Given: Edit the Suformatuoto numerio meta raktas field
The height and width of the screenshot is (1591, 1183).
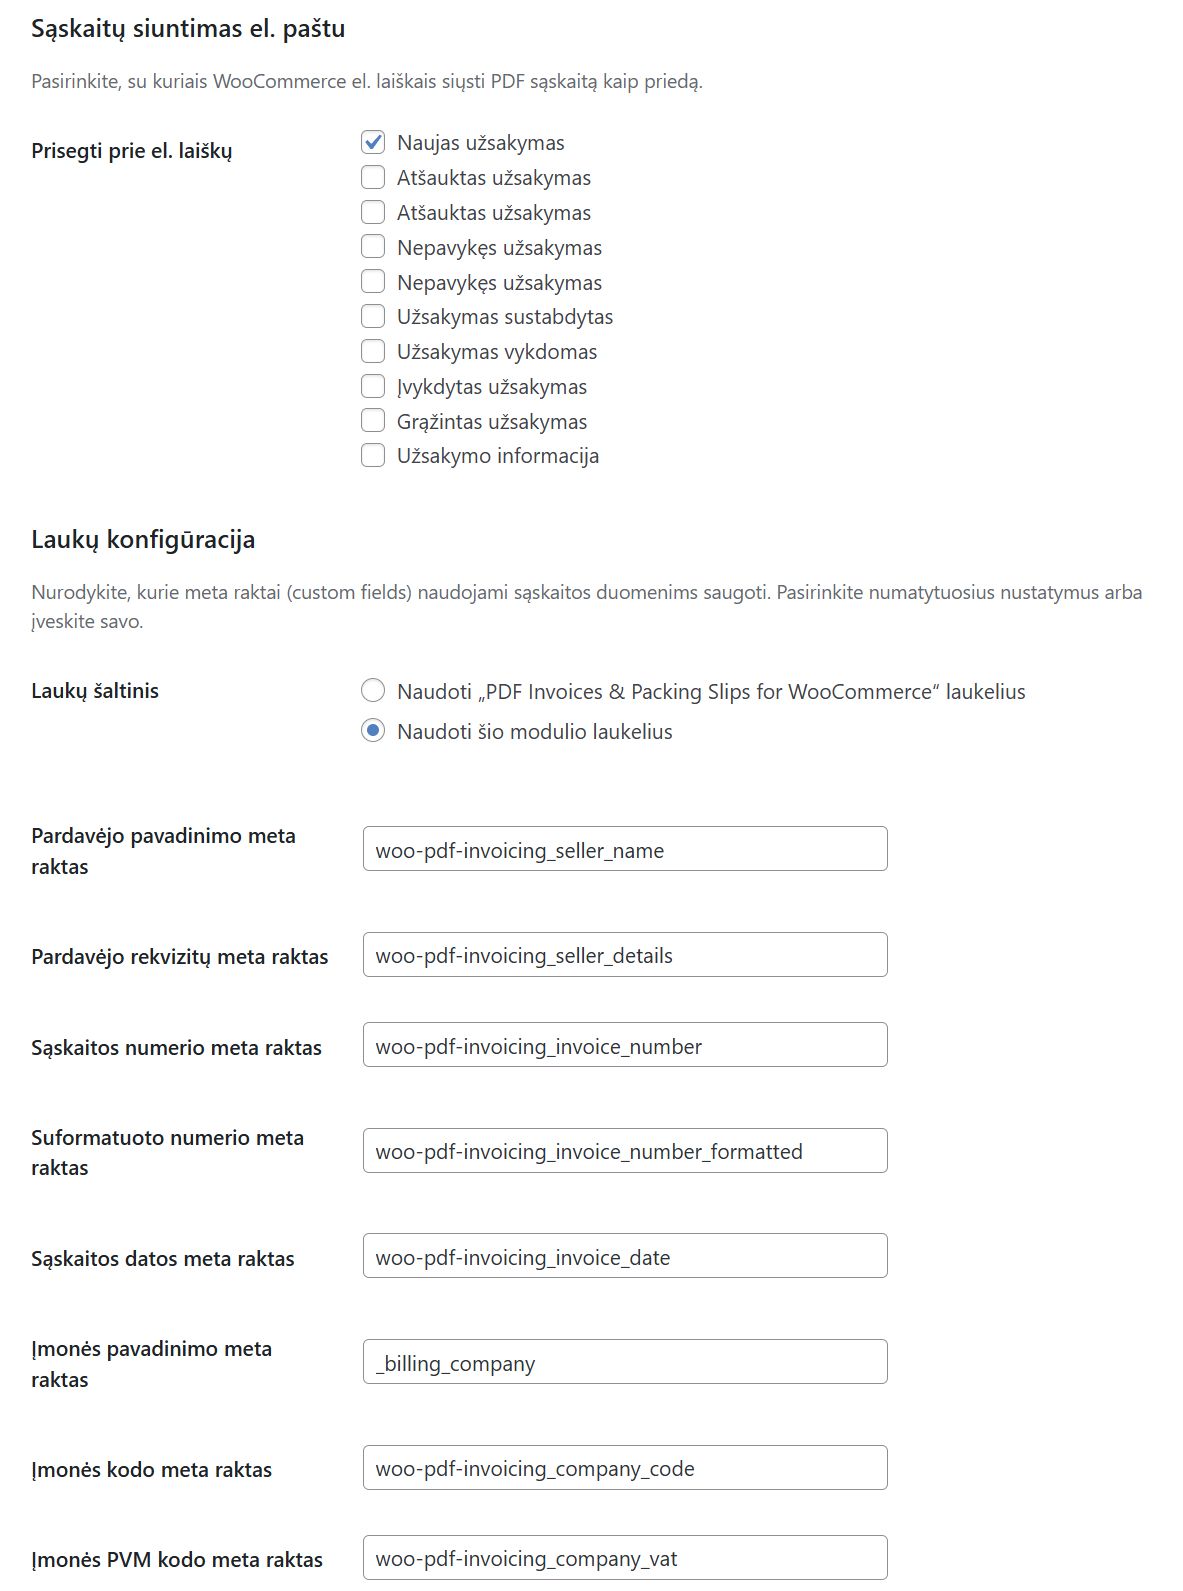Looking at the screenshot, I should [625, 1151].
